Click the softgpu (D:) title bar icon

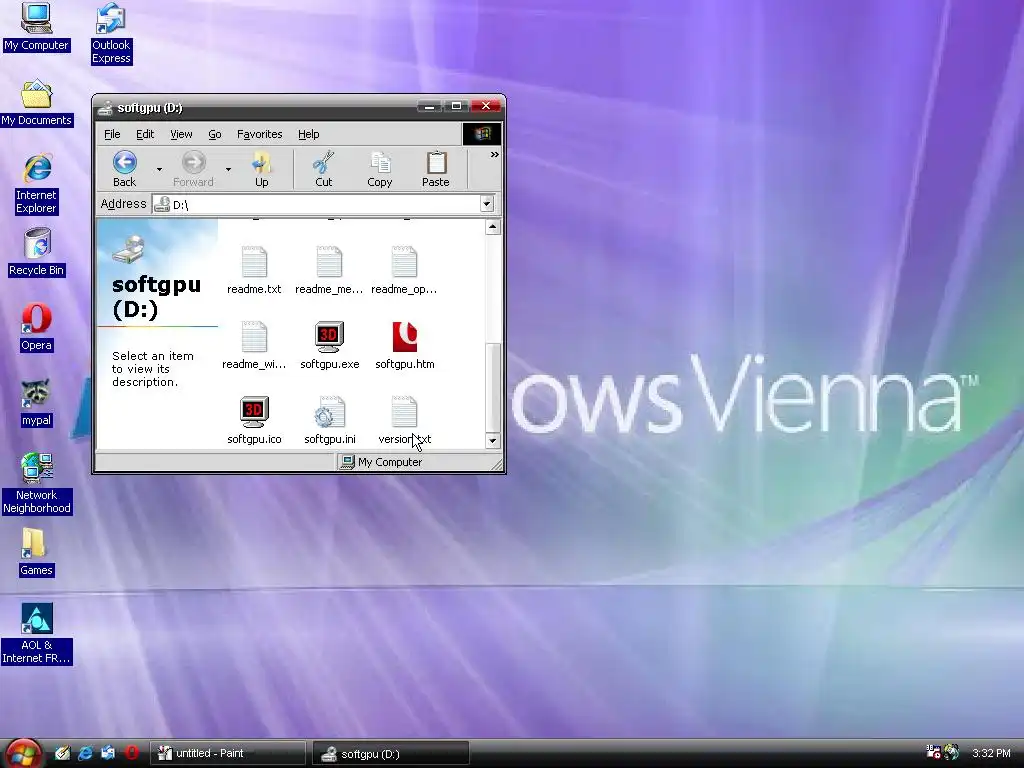(105, 108)
